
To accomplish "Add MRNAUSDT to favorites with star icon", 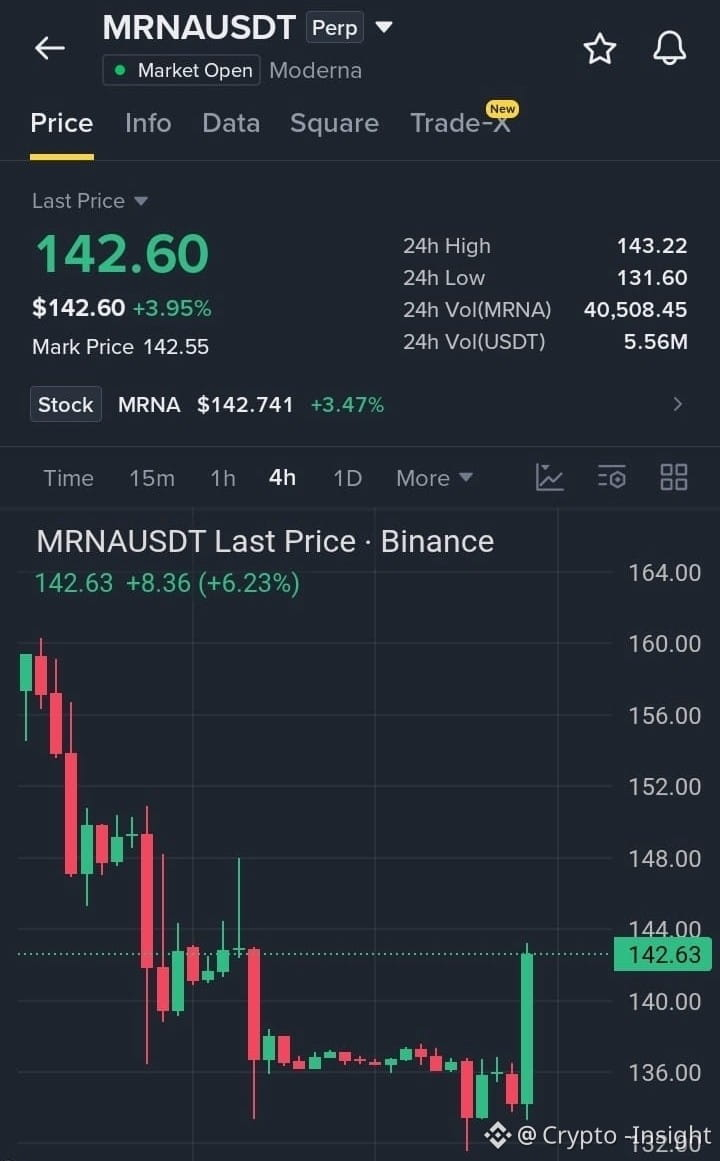I will point(599,49).
